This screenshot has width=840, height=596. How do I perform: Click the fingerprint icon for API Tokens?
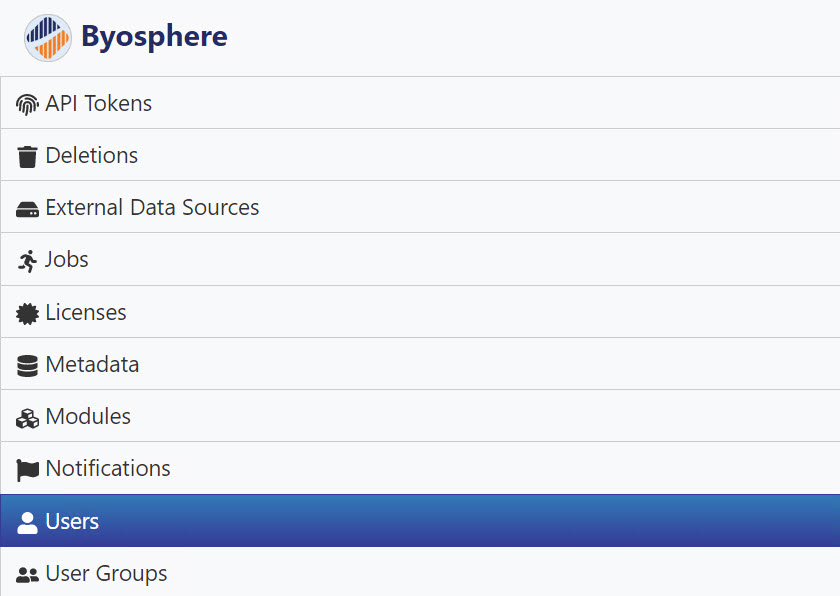click(27, 104)
